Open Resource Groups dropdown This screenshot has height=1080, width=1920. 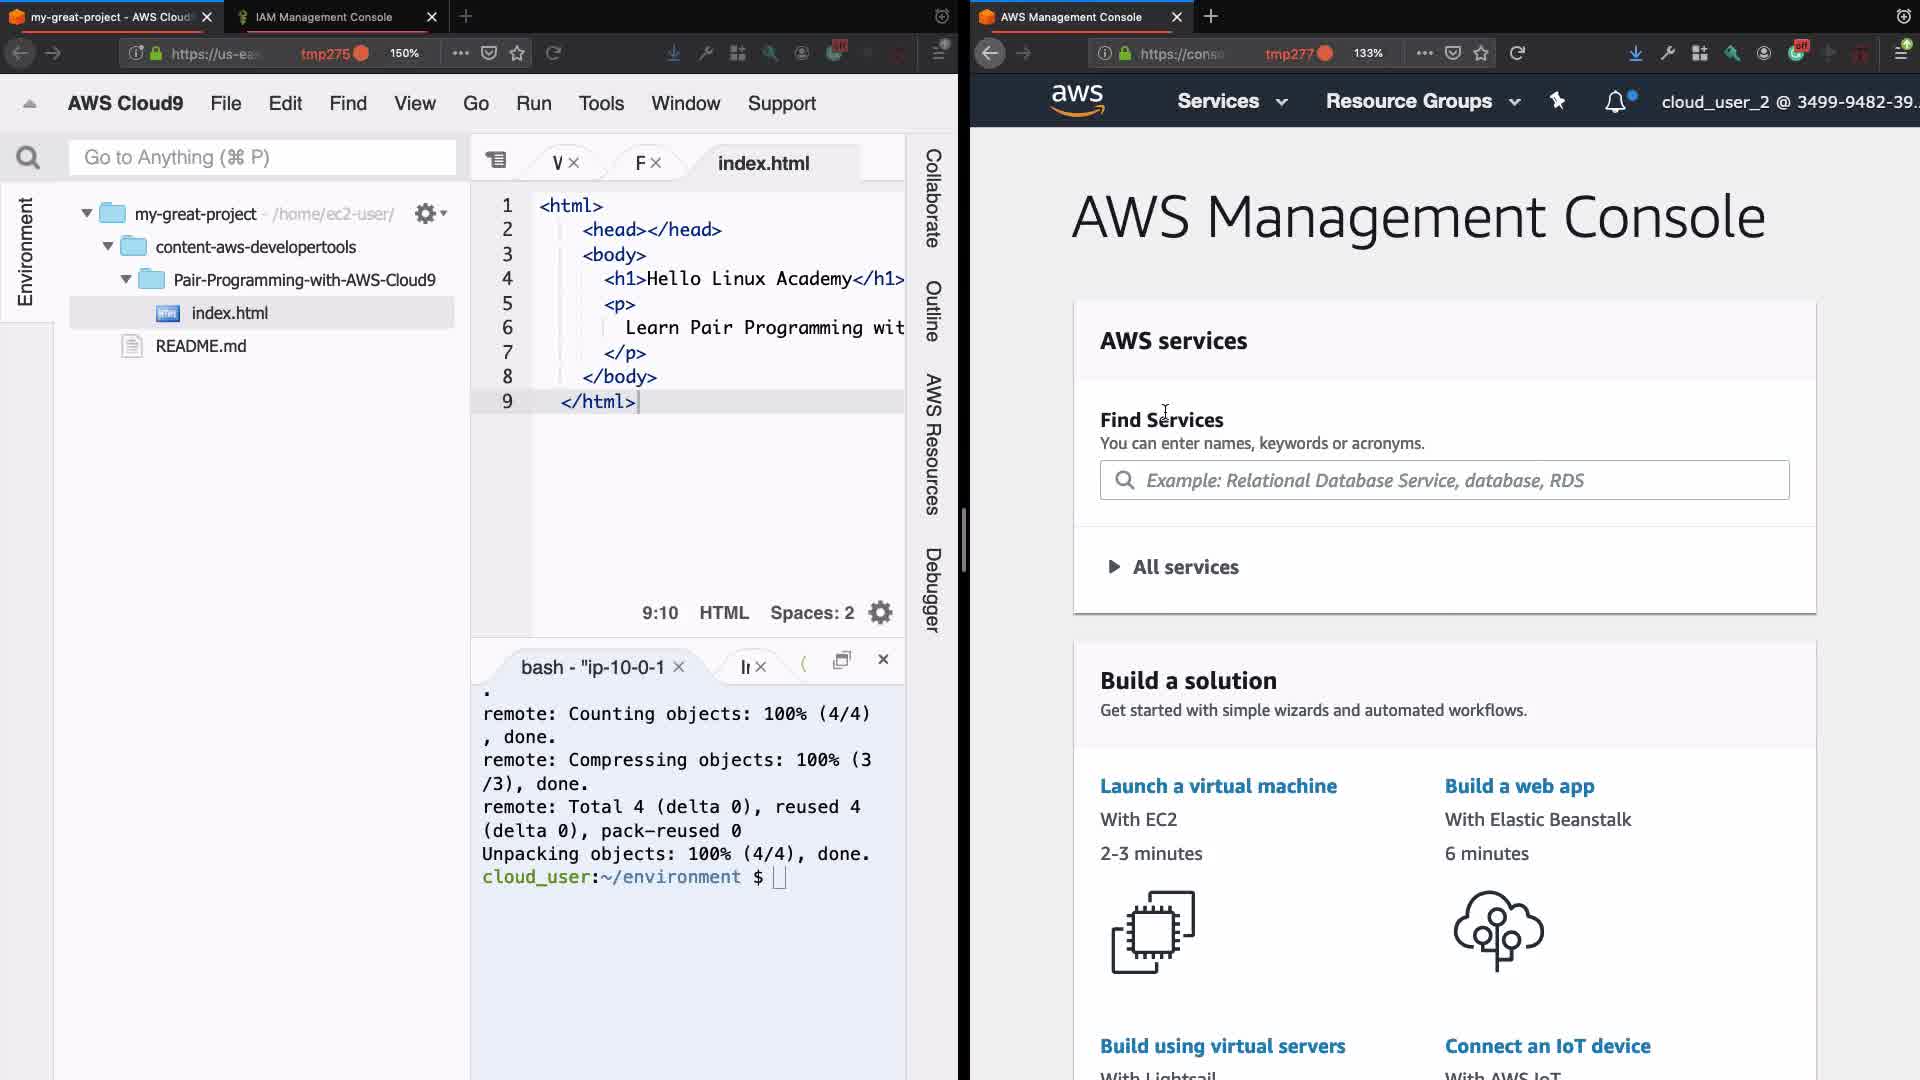click(1422, 101)
